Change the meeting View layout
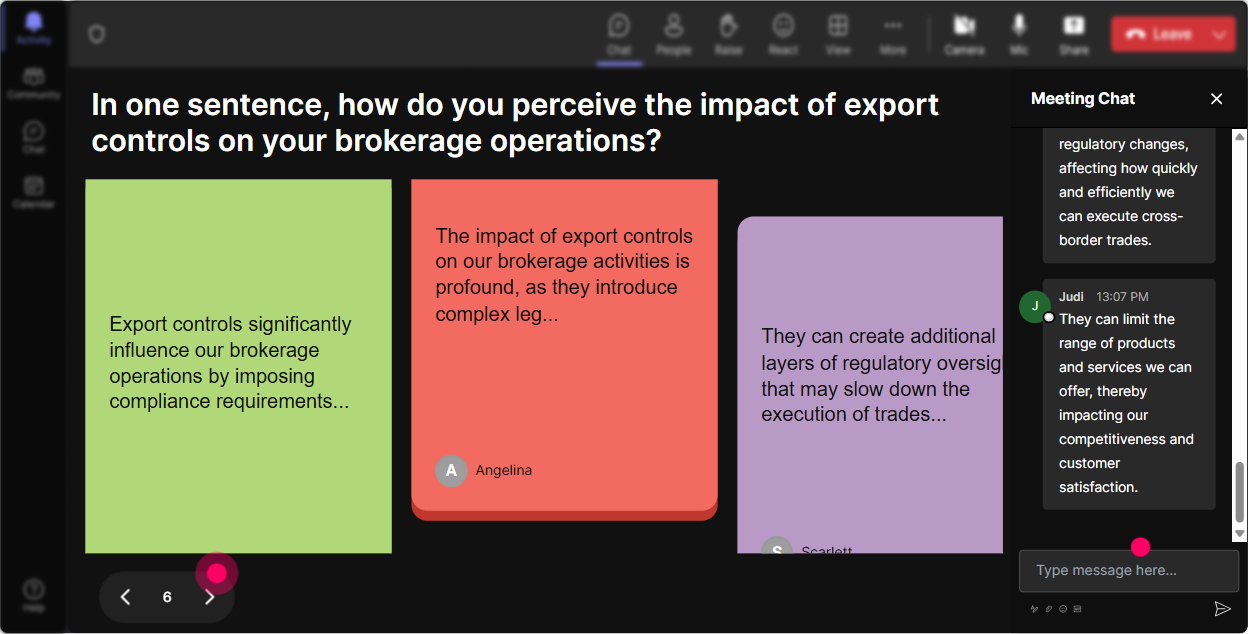 tap(838, 34)
